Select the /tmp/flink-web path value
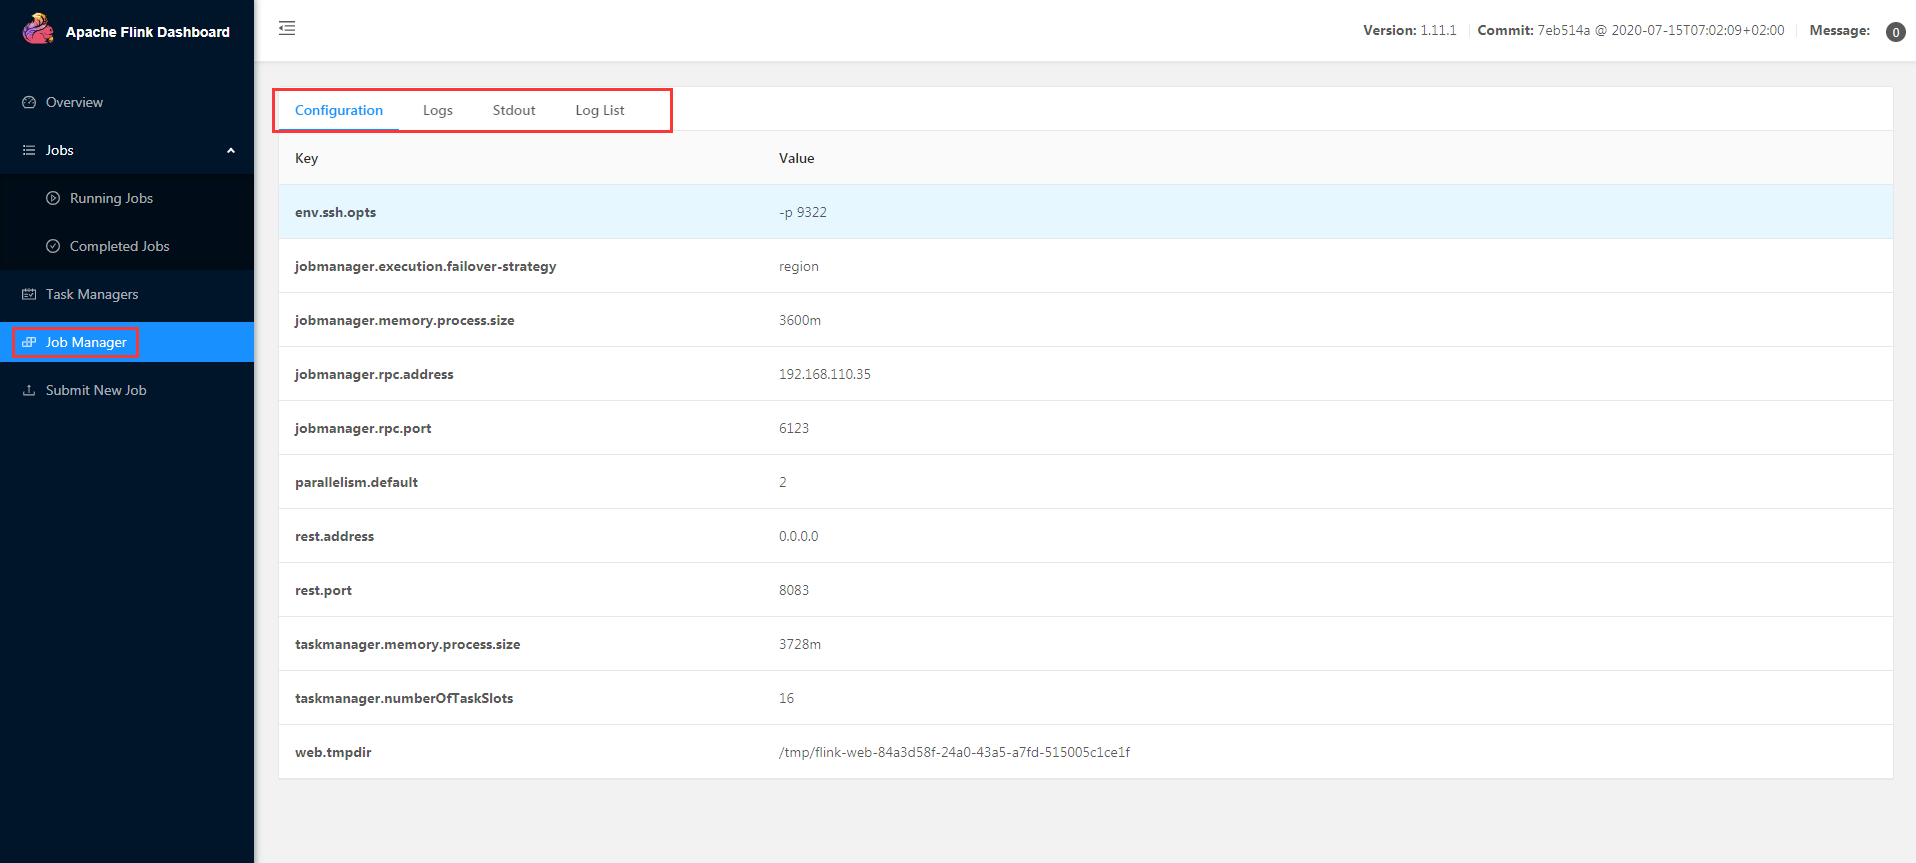This screenshot has height=863, width=1916. (955, 752)
